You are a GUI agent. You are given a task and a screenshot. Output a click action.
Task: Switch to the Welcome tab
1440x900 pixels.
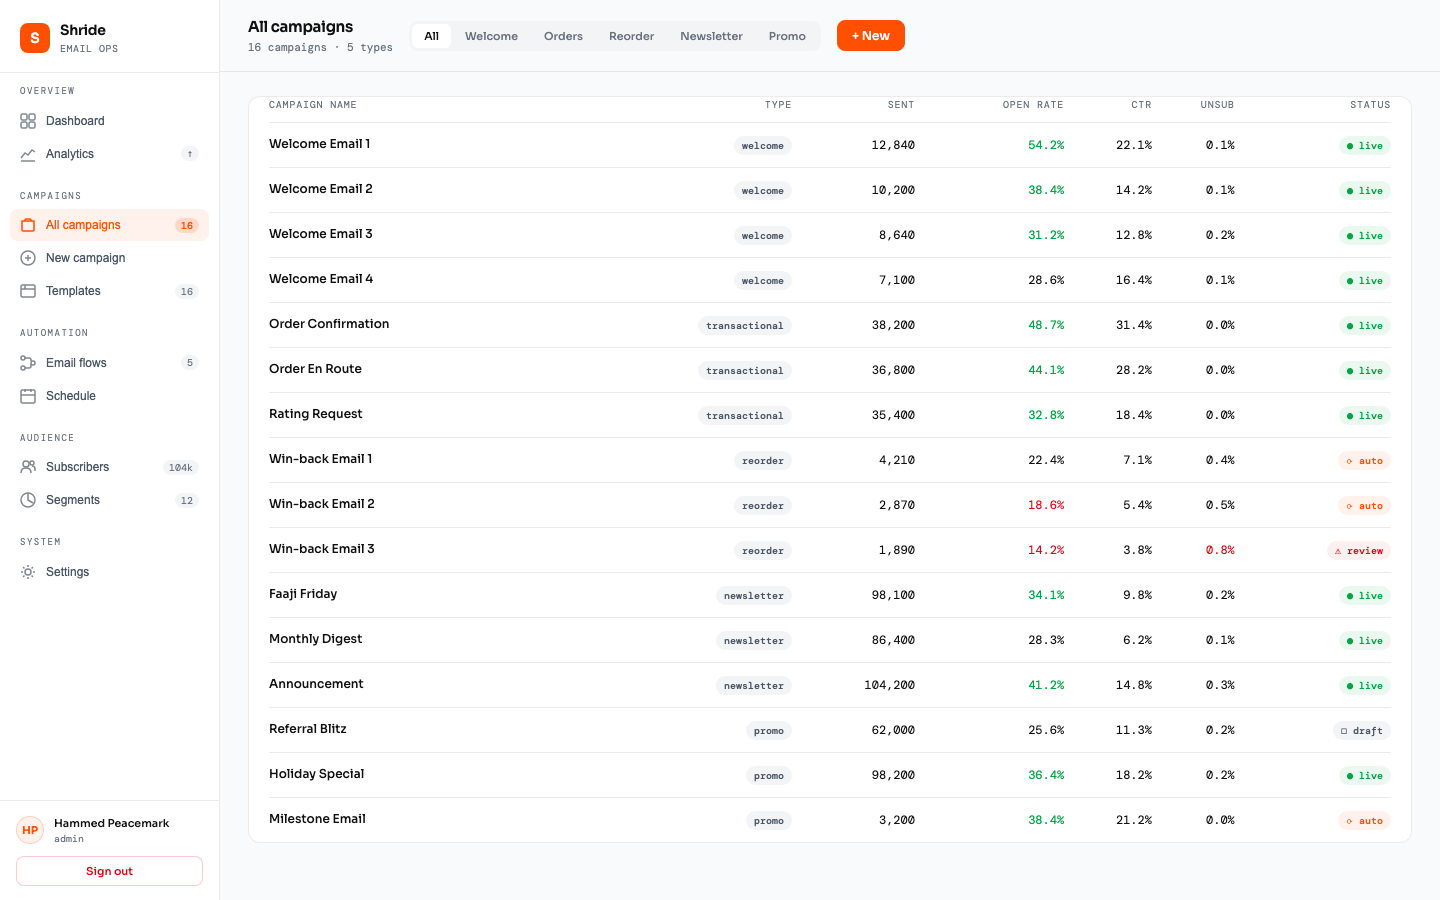click(x=491, y=36)
